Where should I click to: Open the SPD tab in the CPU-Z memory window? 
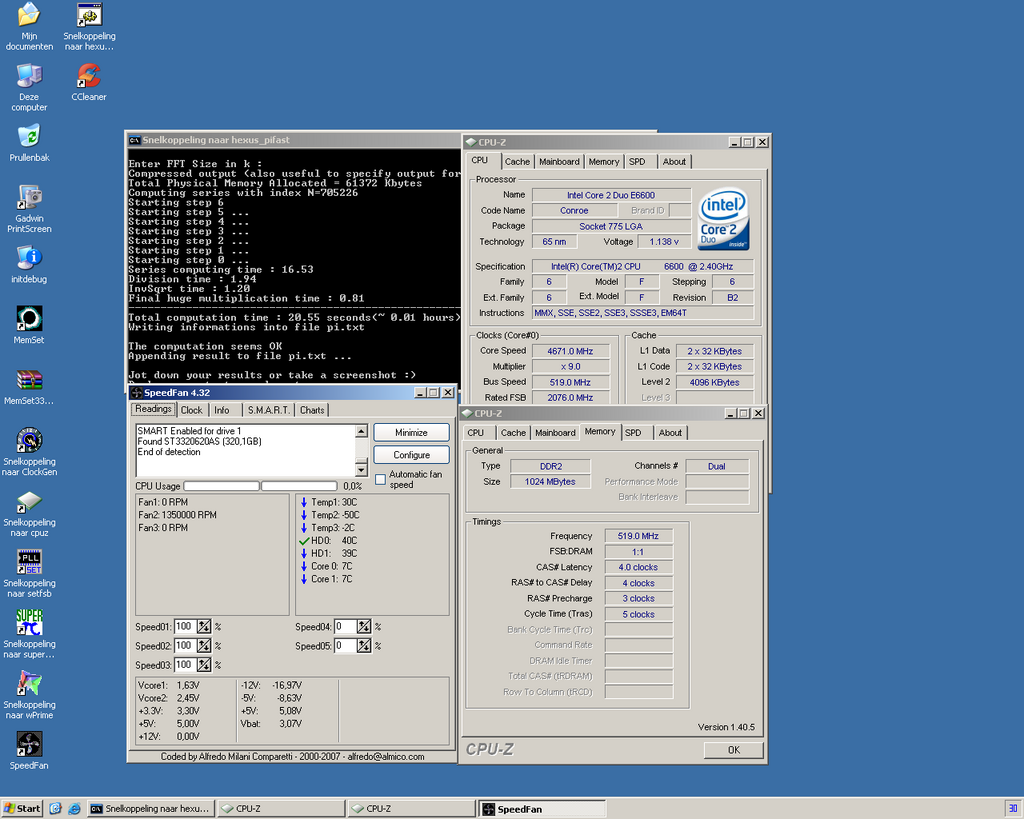point(633,432)
